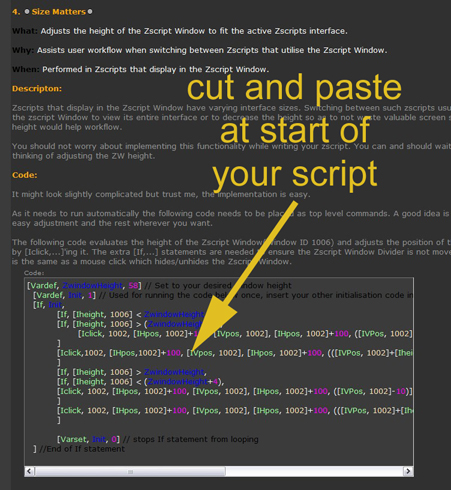Click the 'Descripton:' heading
The height and width of the screenshot is (490, 451).
coord(37,89)
